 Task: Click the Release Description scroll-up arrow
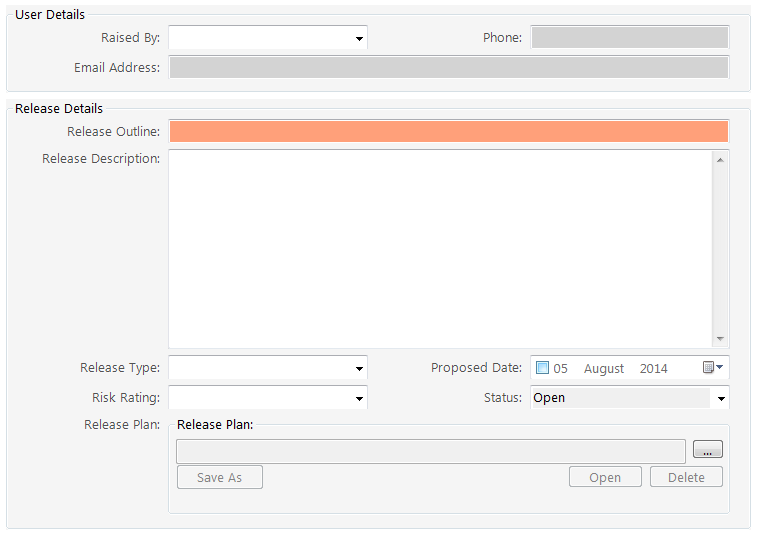coord(720,160)
